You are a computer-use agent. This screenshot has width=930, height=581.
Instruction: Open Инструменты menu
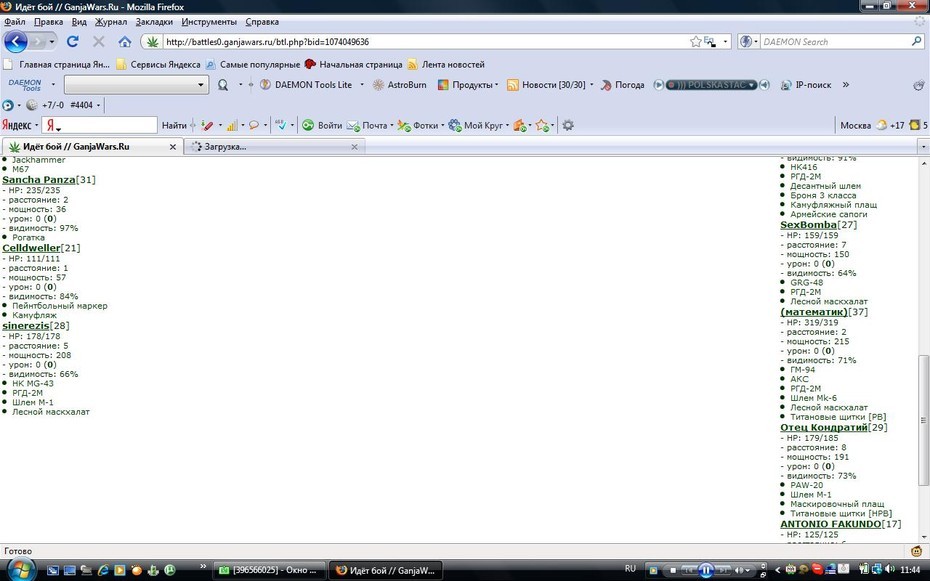point(209,22)
